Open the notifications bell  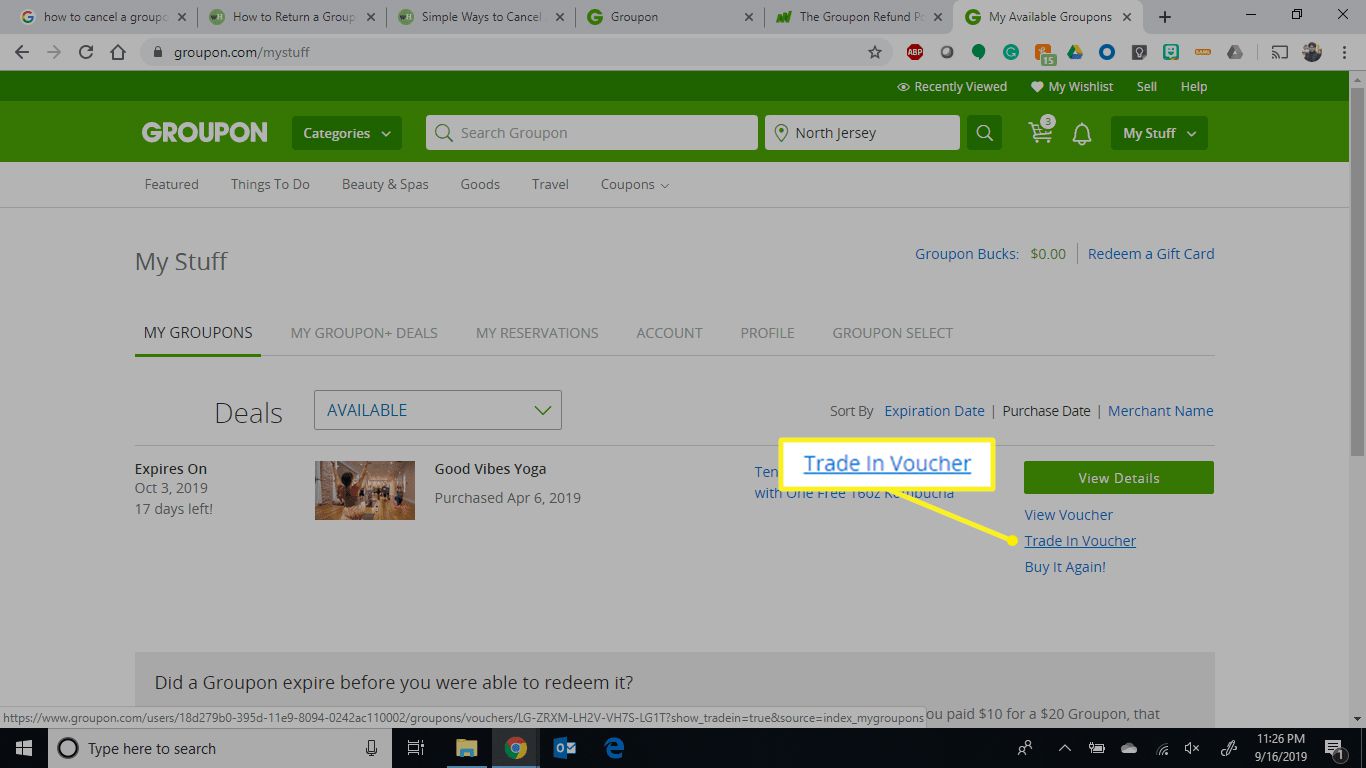1082,133
